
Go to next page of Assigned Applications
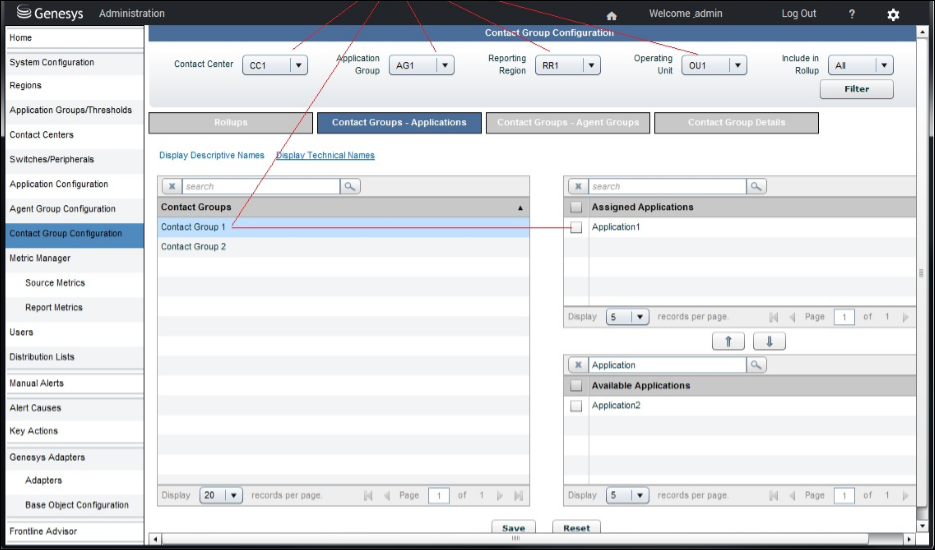906,317
